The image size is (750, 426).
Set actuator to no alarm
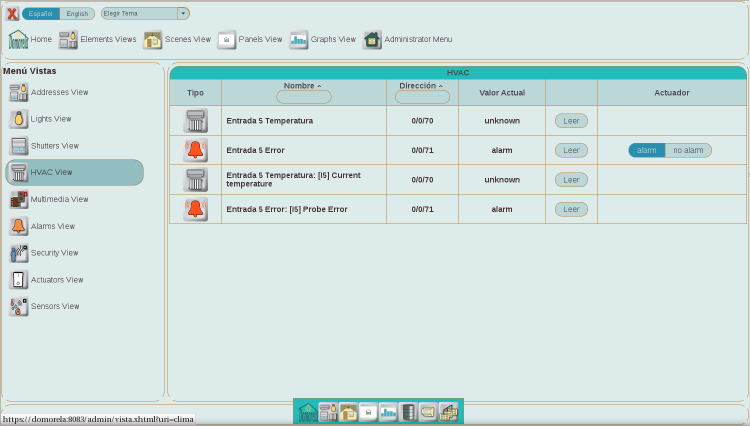pos(688,150)
